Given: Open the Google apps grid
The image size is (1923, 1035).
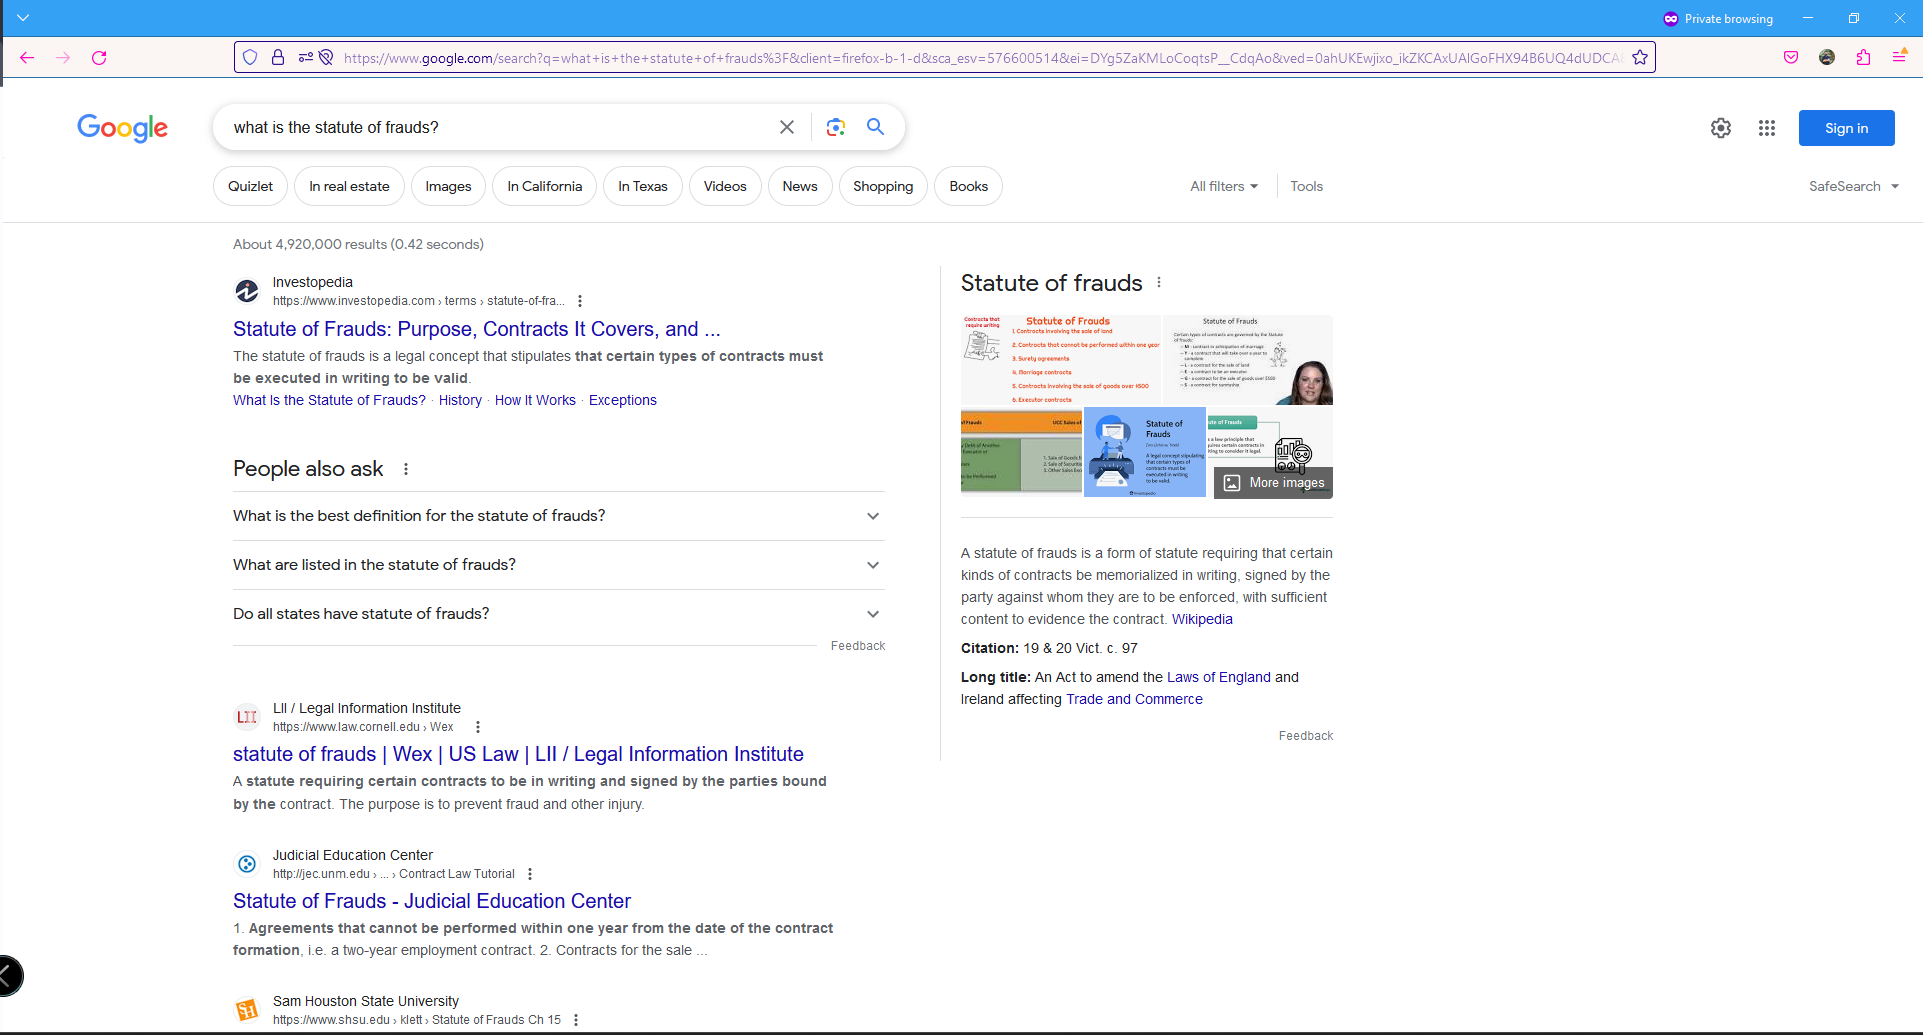Looking at the screenshot, I should 1767,128.
